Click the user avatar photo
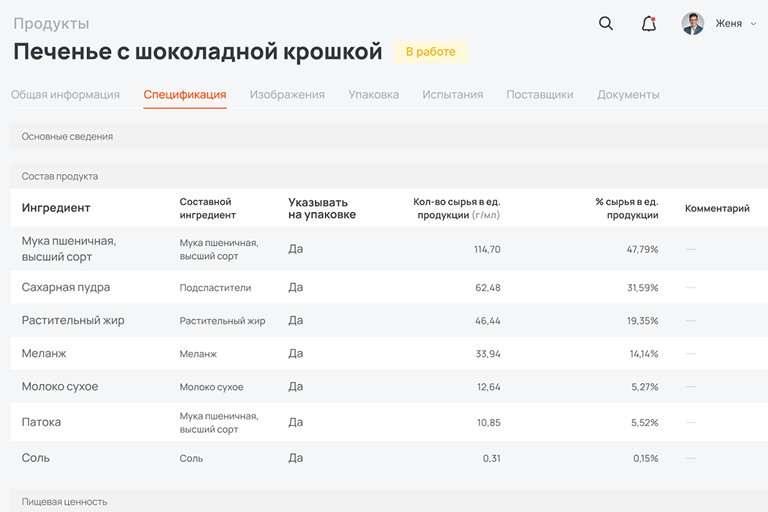Viewport: 768px width, 512px height. pyautogui.click(x=693, y=24)
